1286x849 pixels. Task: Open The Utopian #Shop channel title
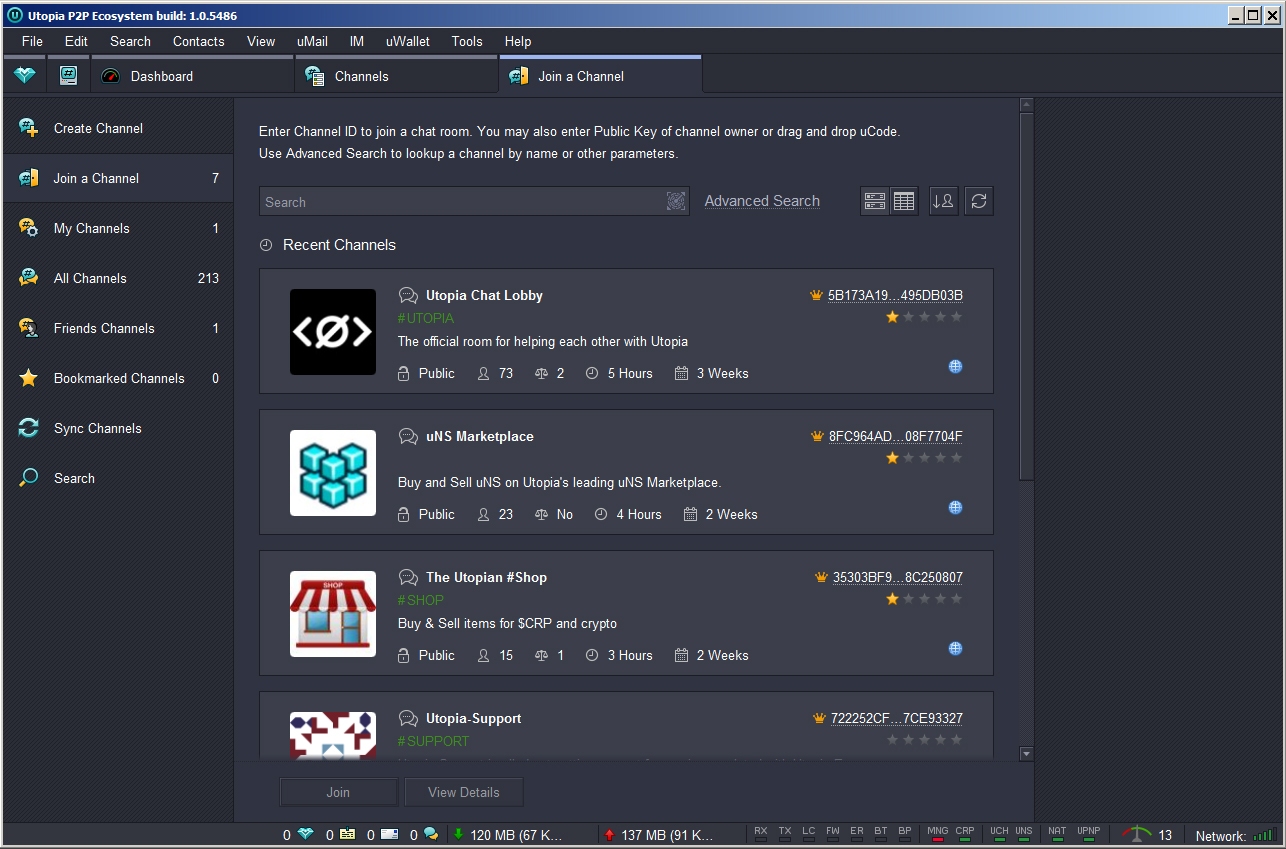point(486,577)
